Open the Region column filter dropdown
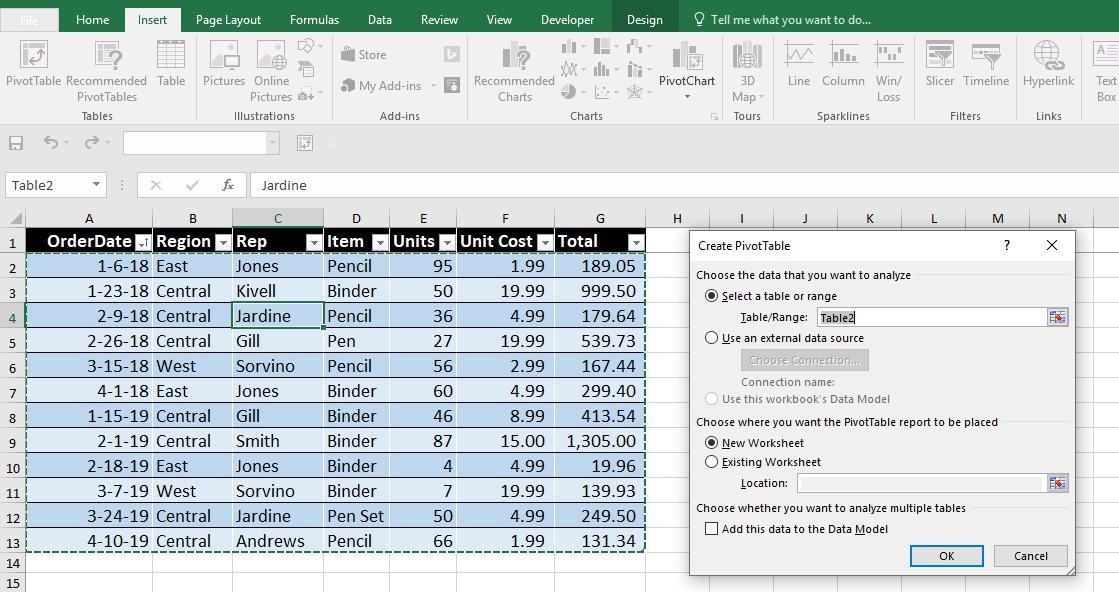The width and height of the screenshot is (1119, 592). click(220, 242)
